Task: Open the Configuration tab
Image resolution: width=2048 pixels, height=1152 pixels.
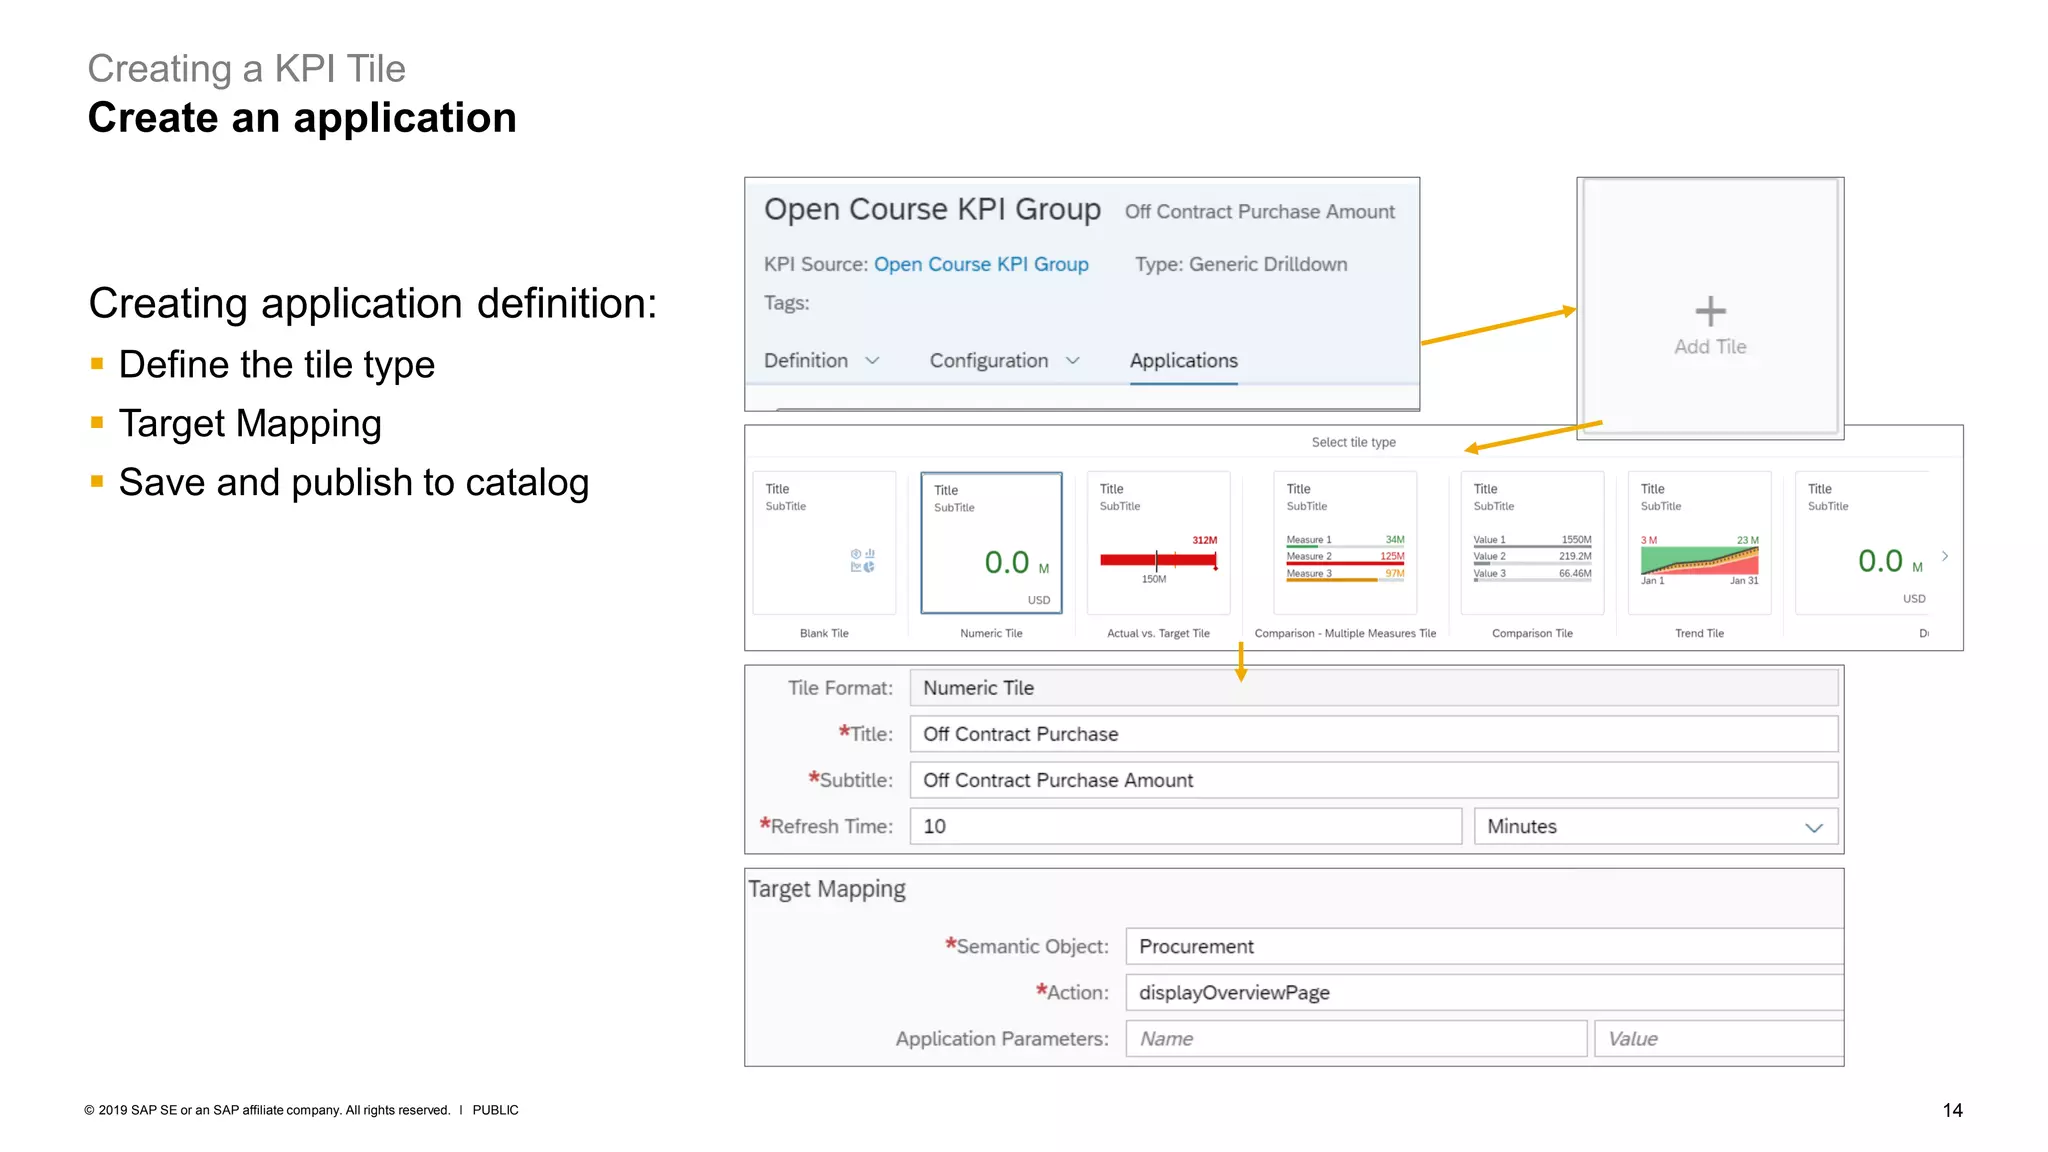Action: [x=989, y=361]
